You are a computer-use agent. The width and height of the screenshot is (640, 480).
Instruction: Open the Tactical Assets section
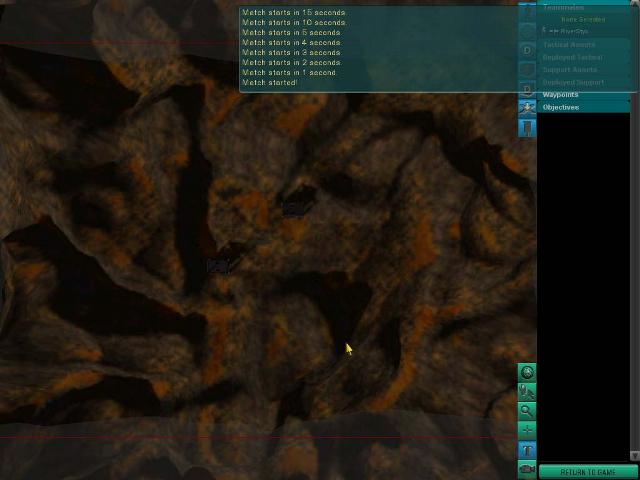[583, 44]
